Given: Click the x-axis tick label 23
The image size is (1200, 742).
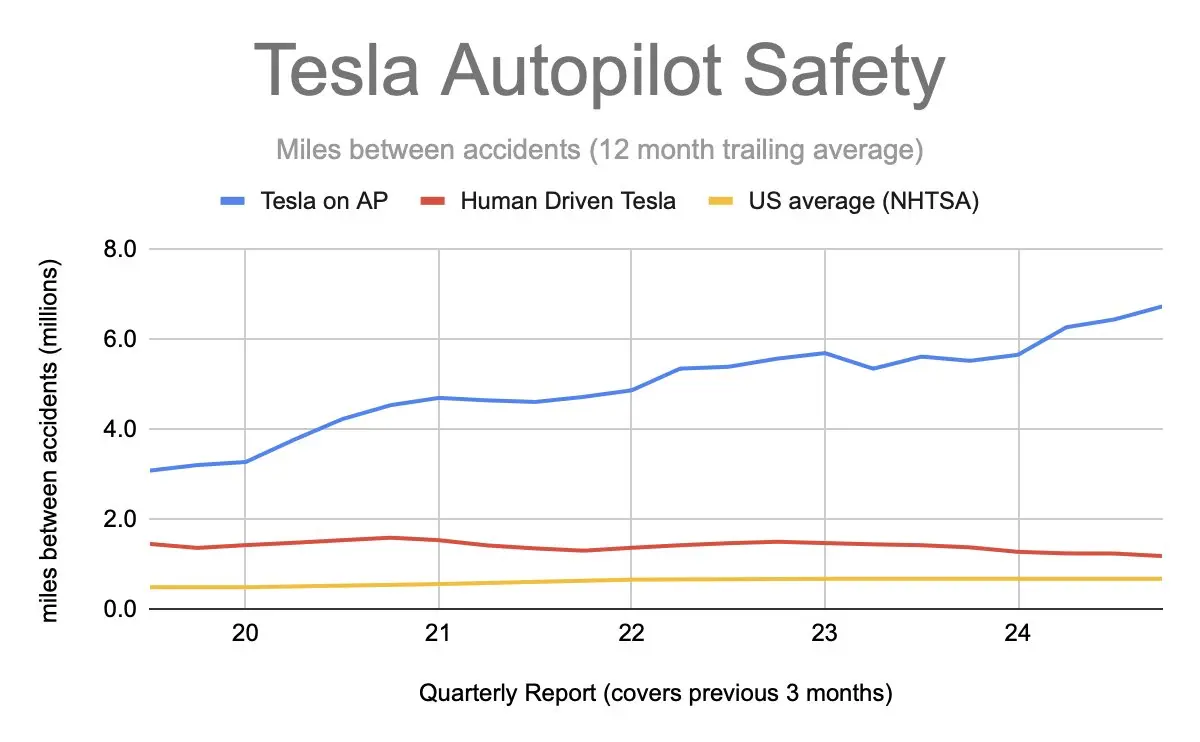Looking at the screenshot, I should click(x=824, y=636).
